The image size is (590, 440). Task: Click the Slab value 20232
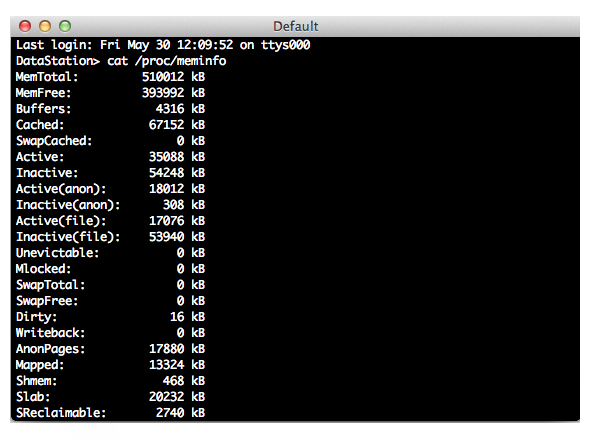tap(166, 397)
